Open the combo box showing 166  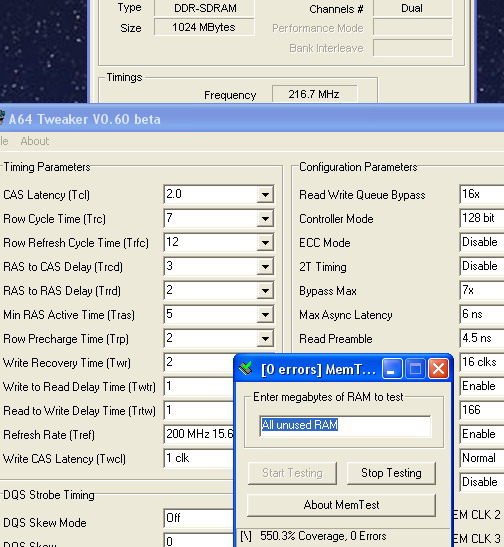pos(482,410)
